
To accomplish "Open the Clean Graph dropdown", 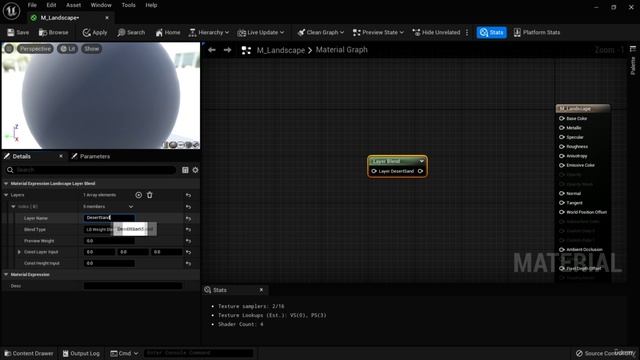I will pos(320,32).
